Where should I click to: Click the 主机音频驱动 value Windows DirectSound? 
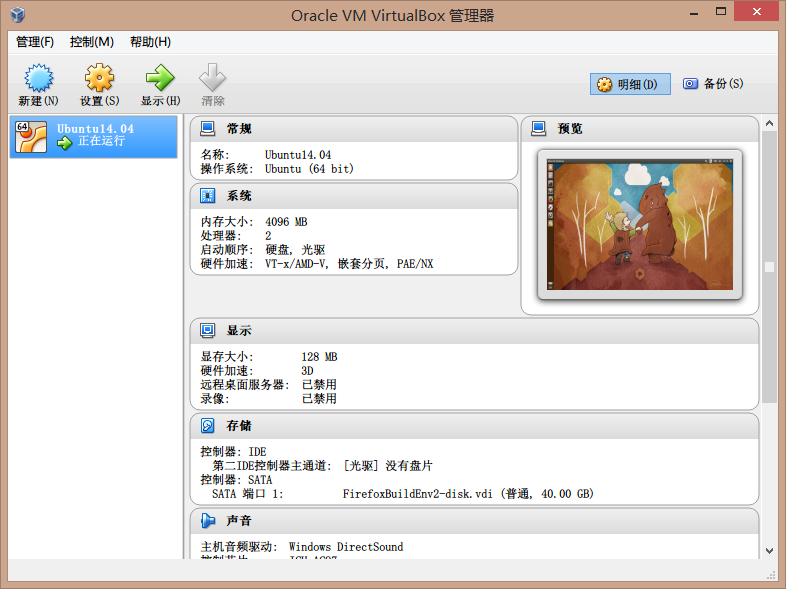click(346, 547)
